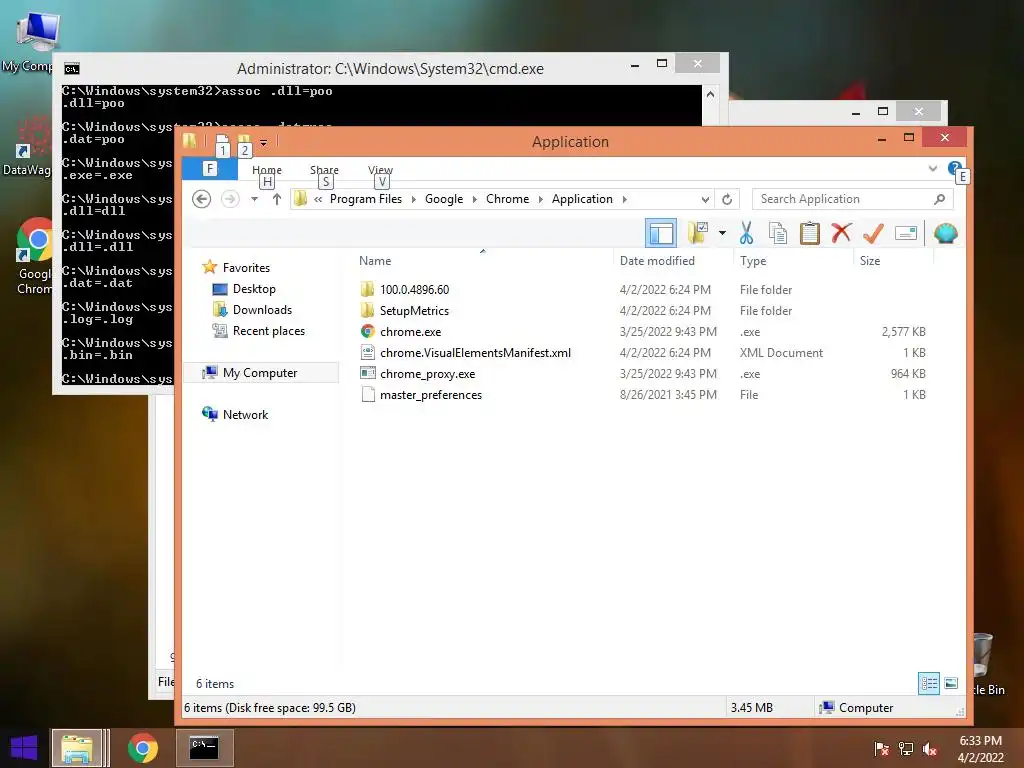Open the dropdown beside folder options icon

tap(722, 233)
